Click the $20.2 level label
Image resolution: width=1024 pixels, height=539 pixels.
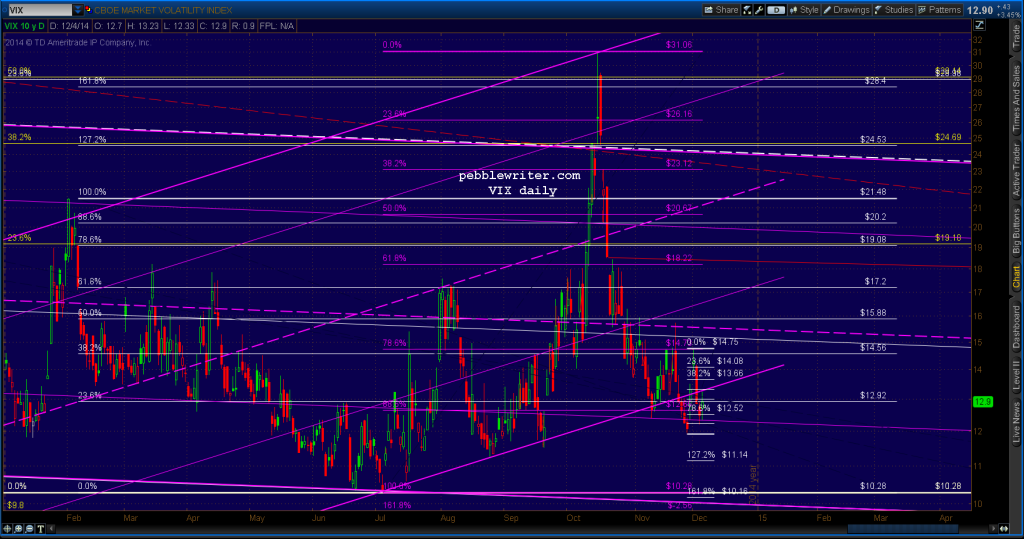click(x=875, y=217)
